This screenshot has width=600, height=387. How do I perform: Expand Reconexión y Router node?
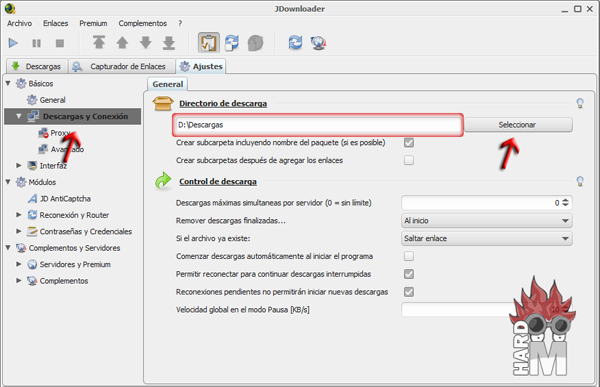coord(18,215)
